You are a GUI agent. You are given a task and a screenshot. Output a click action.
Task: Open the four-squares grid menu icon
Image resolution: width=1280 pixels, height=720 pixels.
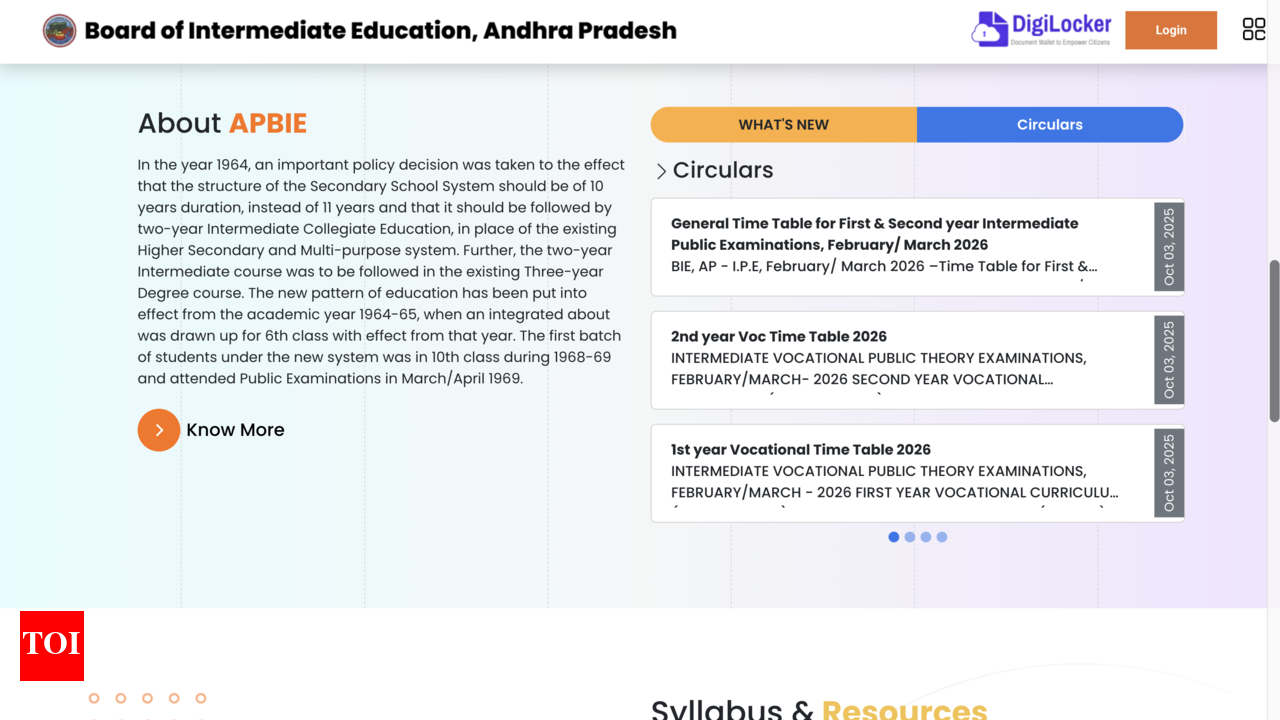tap(1253, 30)
